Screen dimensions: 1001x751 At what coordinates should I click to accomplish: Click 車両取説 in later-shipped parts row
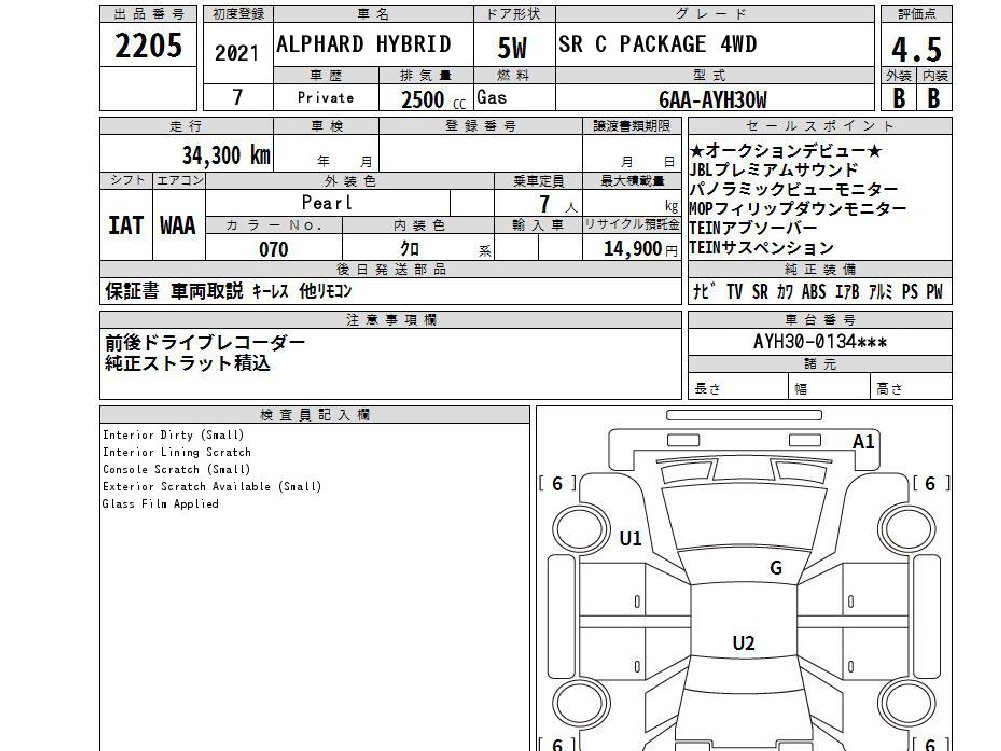(207, 291)
